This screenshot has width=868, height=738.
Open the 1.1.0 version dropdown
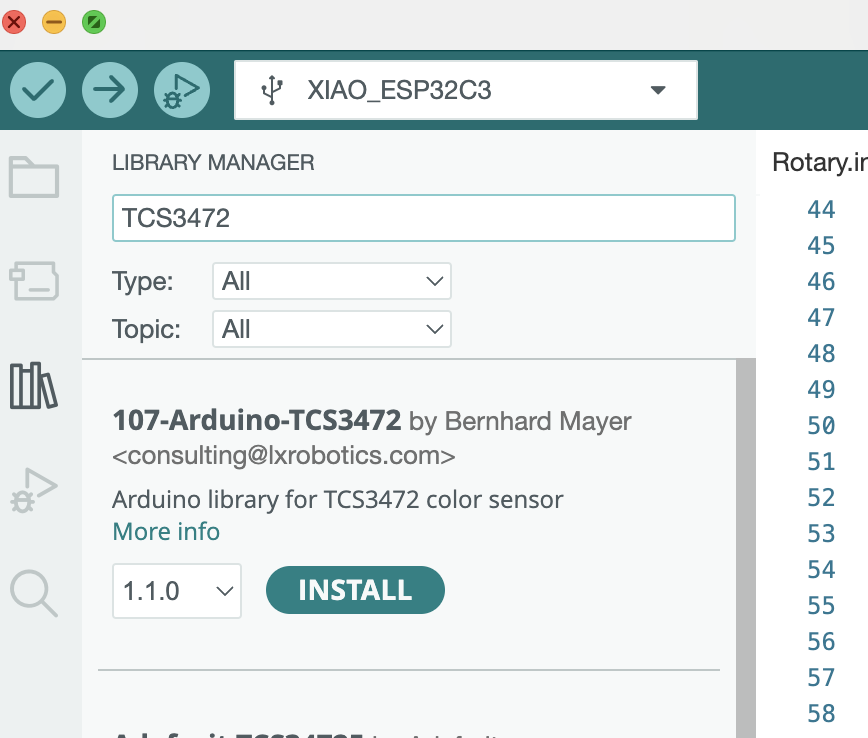pos(177,591)
